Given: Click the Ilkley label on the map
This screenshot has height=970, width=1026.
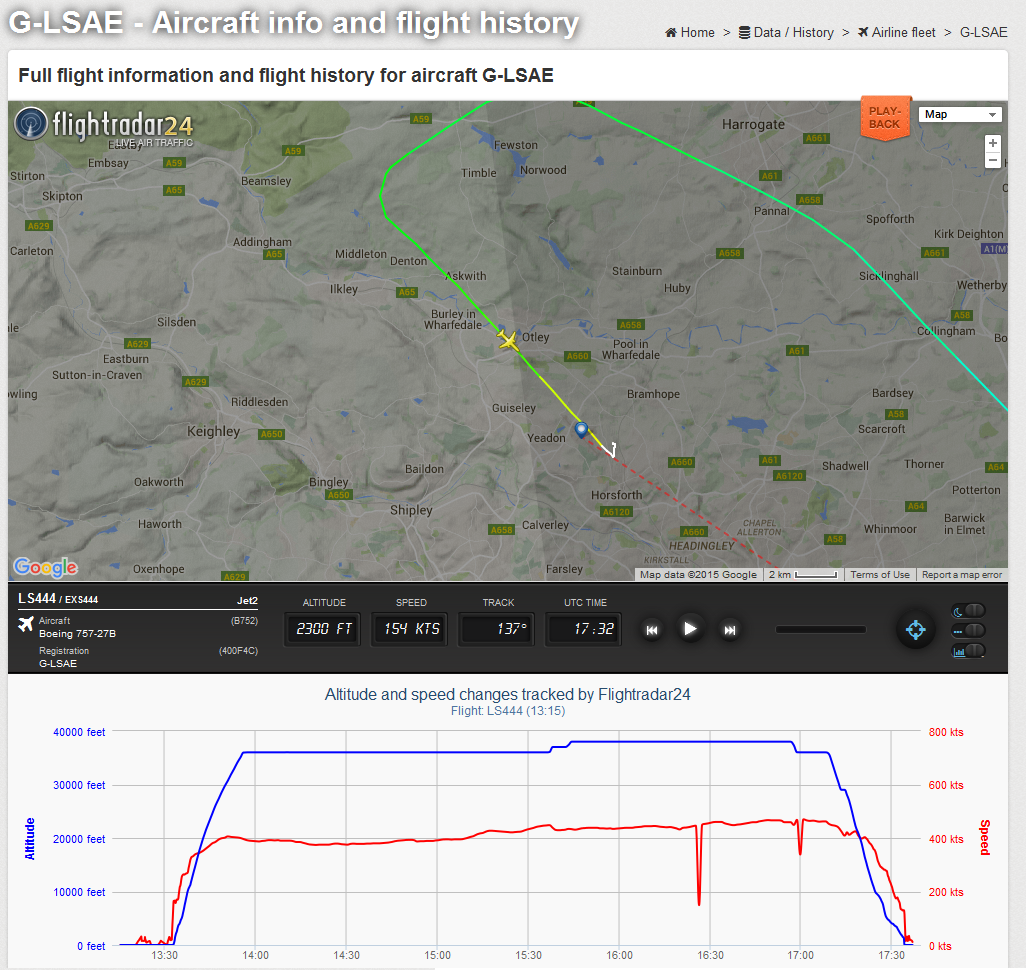Looking at the screenshot, I should 344,289.
